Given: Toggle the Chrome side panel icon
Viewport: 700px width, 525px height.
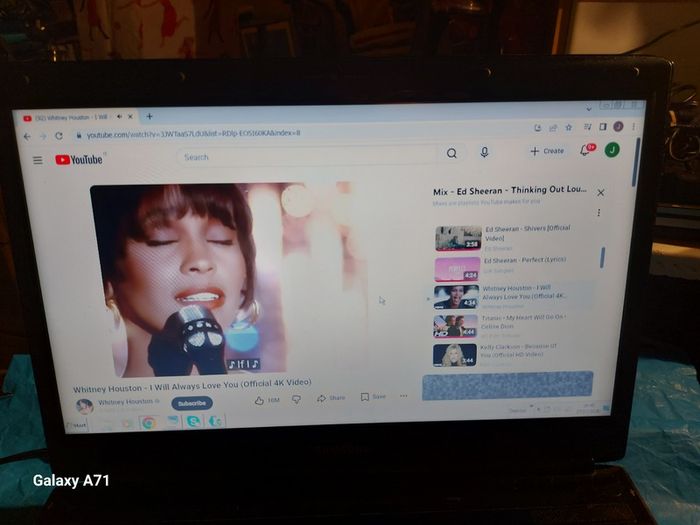Looking at the screenshot, I should [603, 127].
